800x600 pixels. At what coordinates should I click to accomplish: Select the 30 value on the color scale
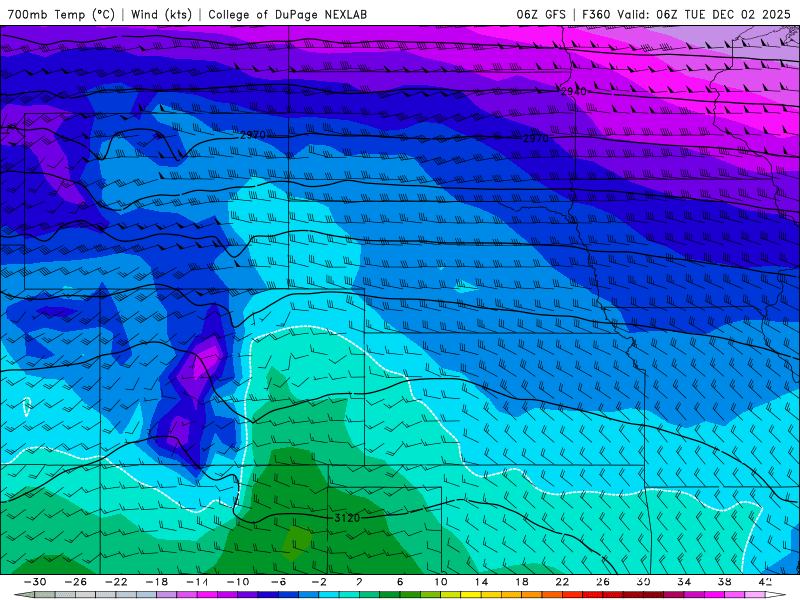(x=643, y=582)
